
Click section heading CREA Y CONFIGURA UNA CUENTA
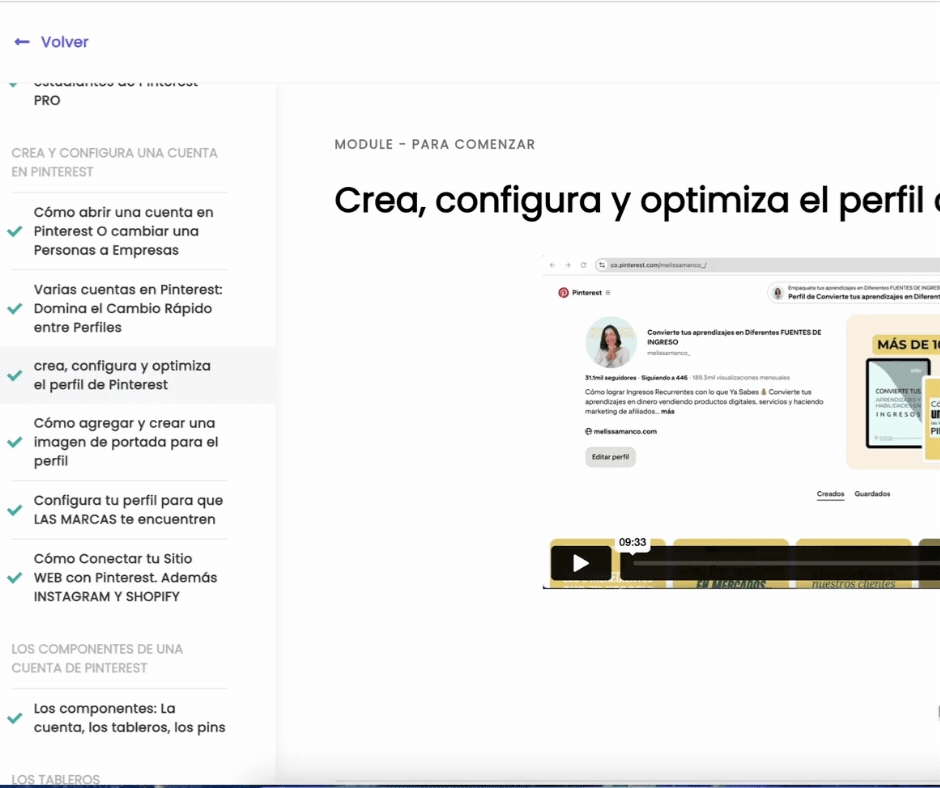(x=115, y=163)
